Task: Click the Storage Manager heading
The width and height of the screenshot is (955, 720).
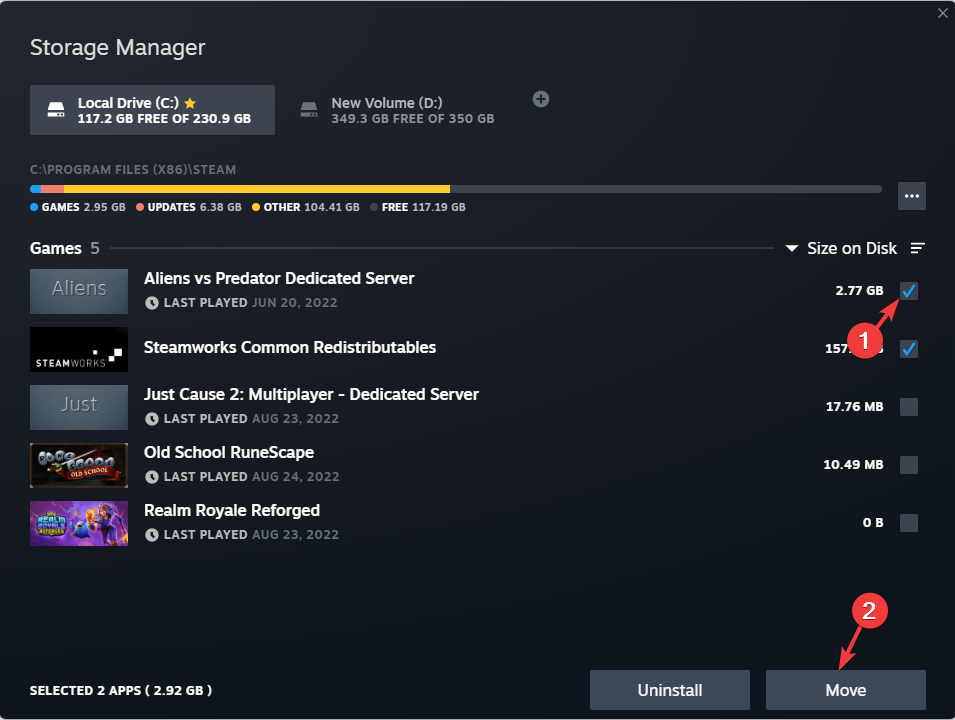Action: tap(118, 48)
